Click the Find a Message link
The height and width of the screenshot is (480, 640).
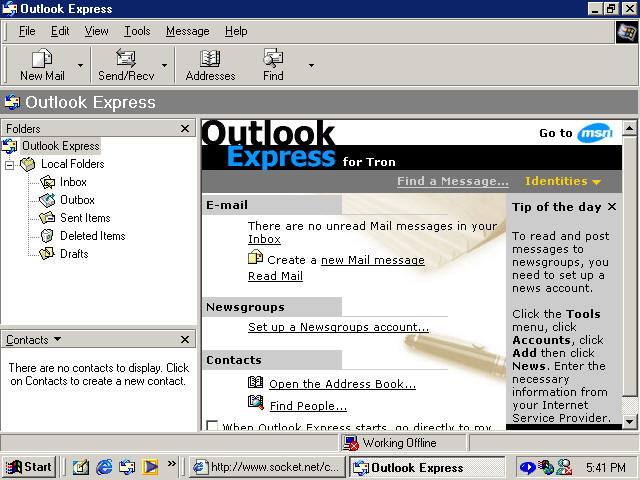point(453,181)
